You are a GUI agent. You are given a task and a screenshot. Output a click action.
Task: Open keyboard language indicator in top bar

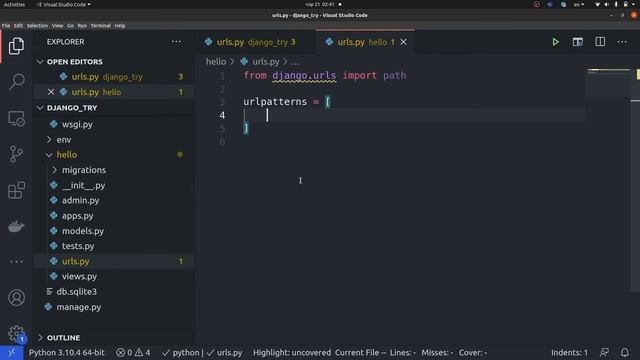[x=579, y=4]
